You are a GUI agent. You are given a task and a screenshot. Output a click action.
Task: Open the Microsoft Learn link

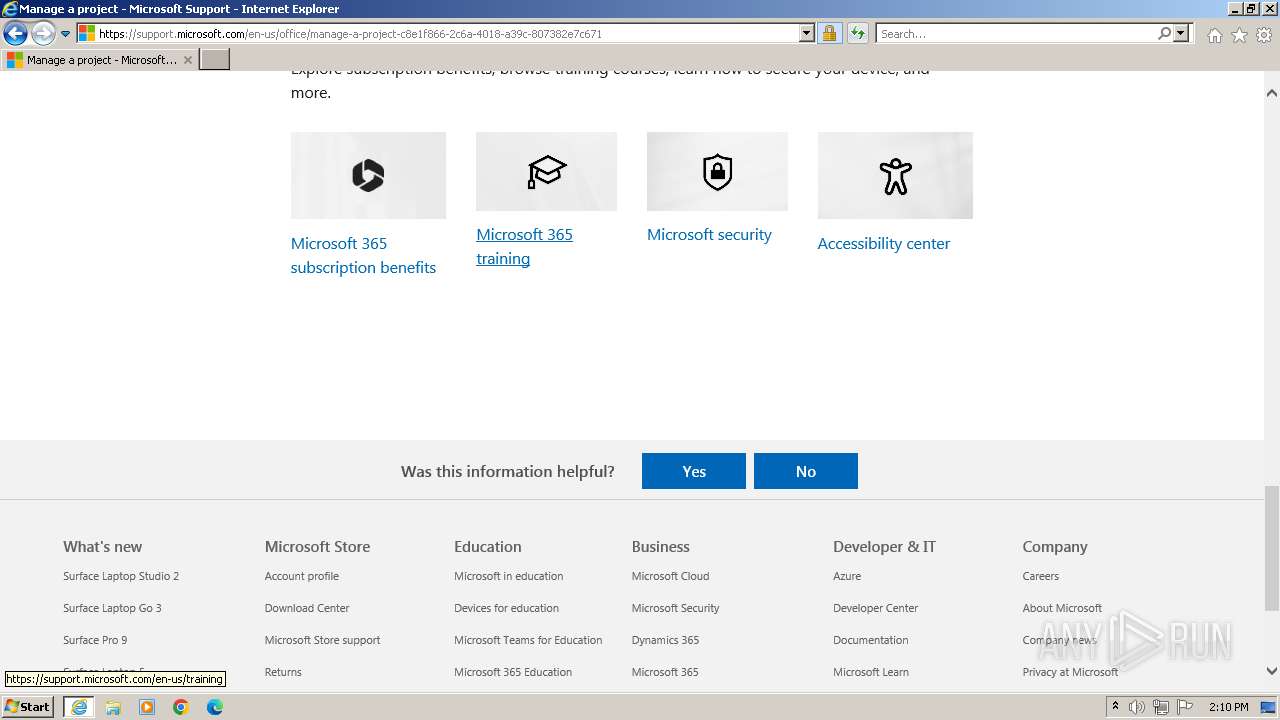click(x=871, y=672)
